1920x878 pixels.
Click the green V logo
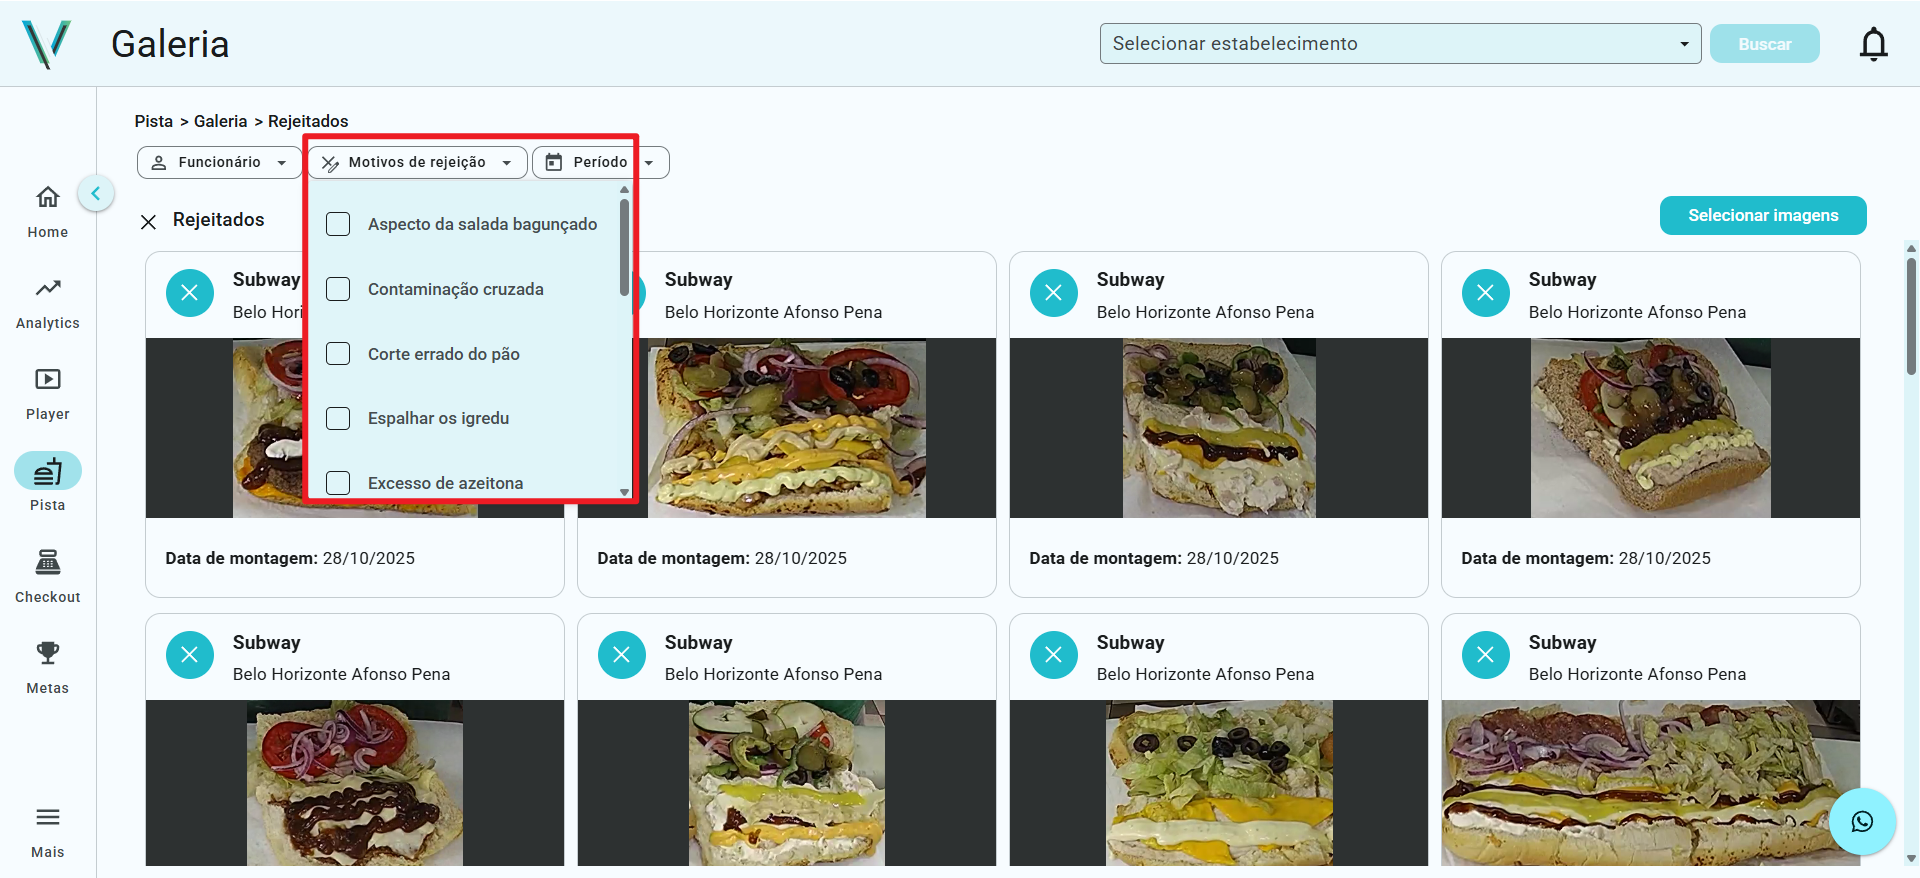click(46, 44)
